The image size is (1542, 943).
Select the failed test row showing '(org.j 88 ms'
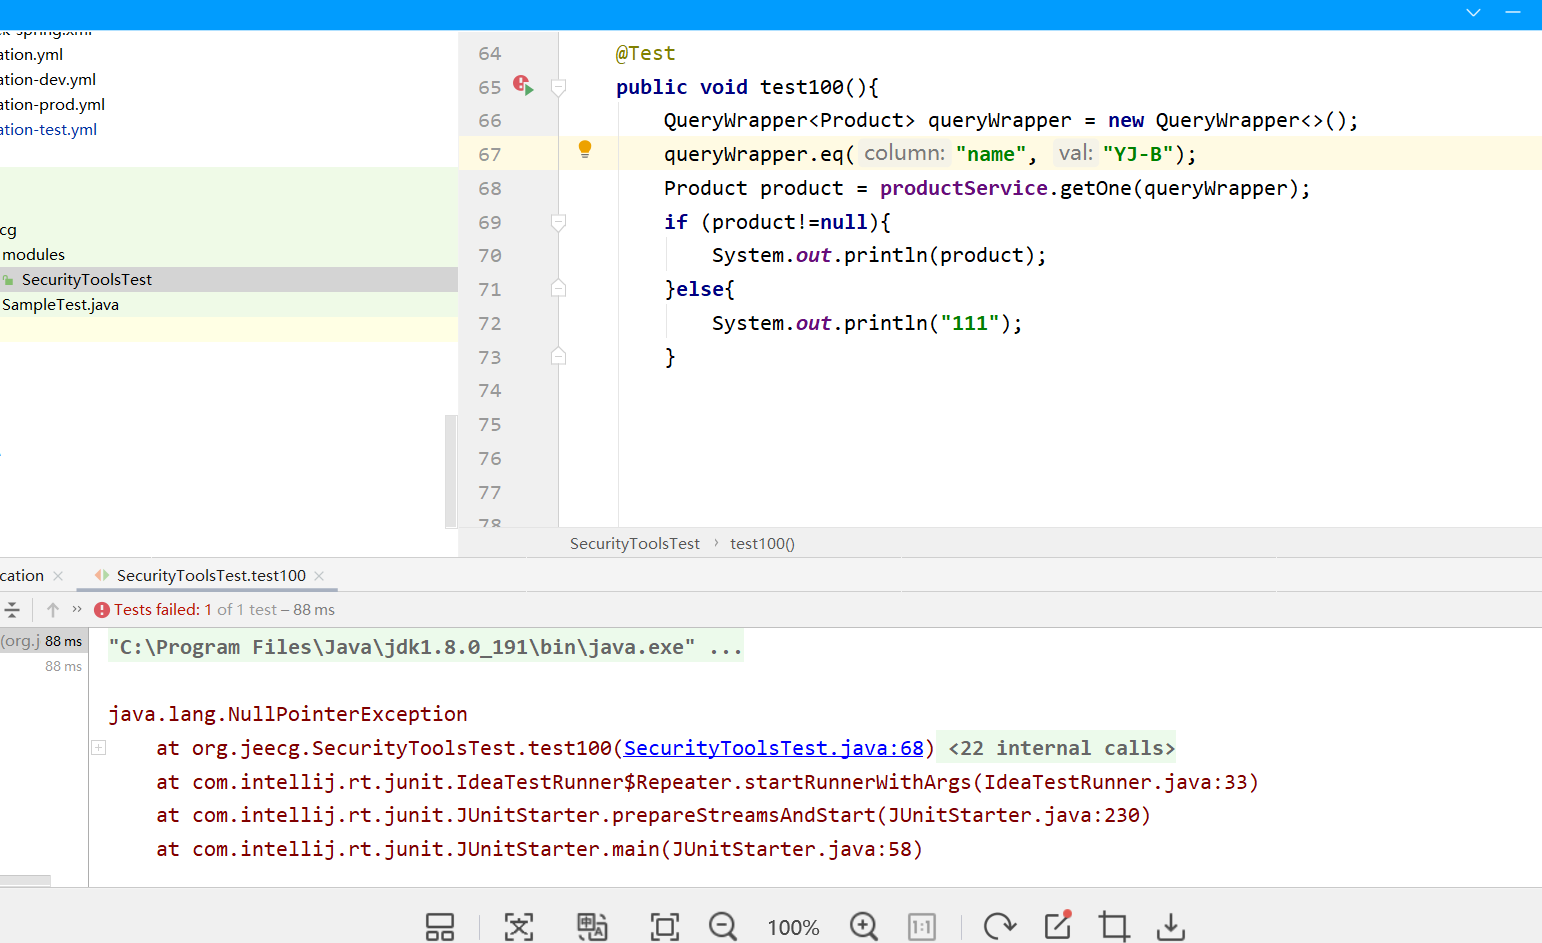coord(44,641)
